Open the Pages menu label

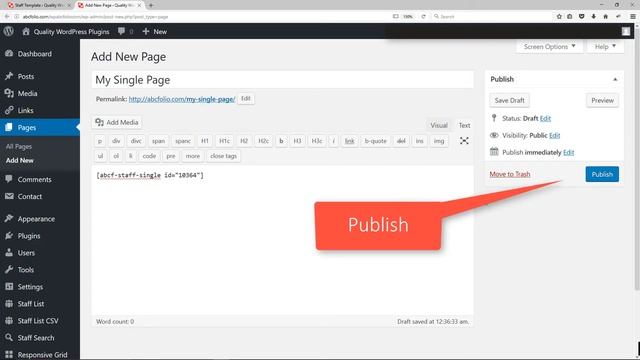coord(27,127)
